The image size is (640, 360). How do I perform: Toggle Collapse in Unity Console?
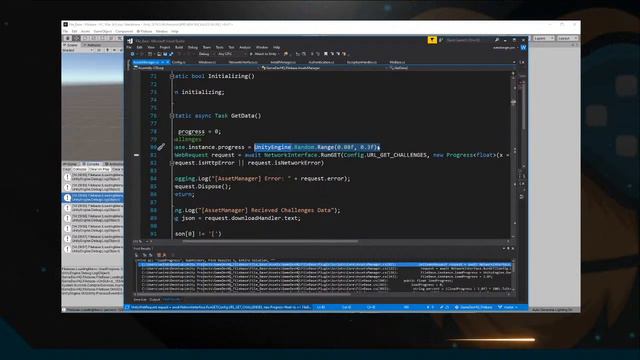click(80, 169)
